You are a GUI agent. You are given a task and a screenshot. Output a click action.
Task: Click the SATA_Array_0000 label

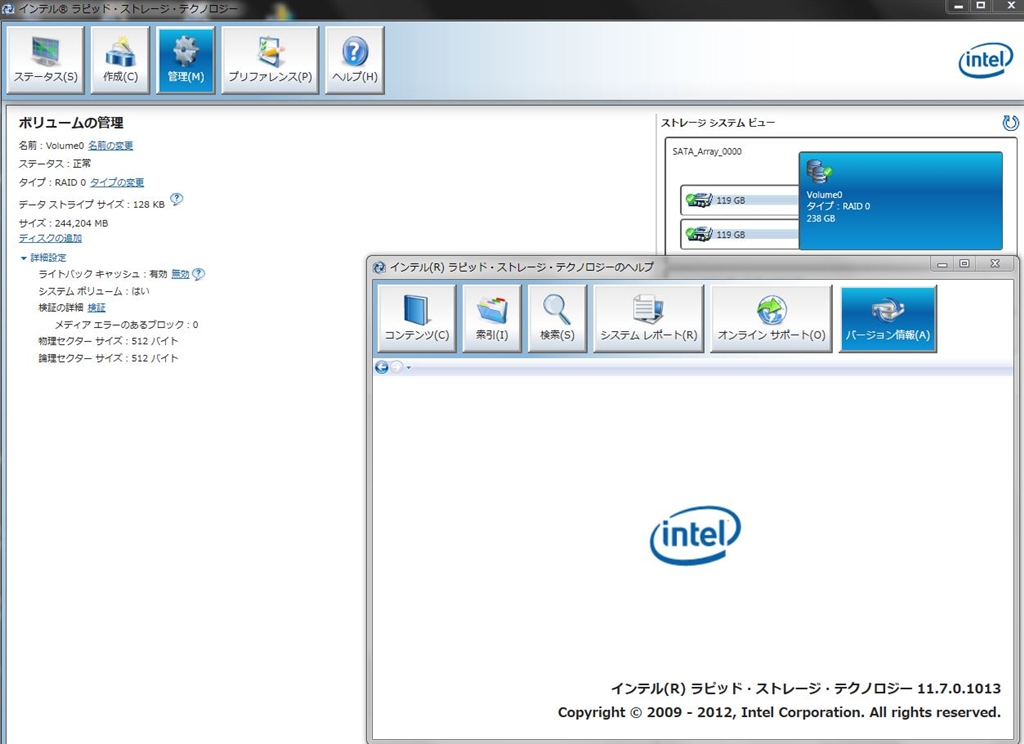tap(707, 152)
